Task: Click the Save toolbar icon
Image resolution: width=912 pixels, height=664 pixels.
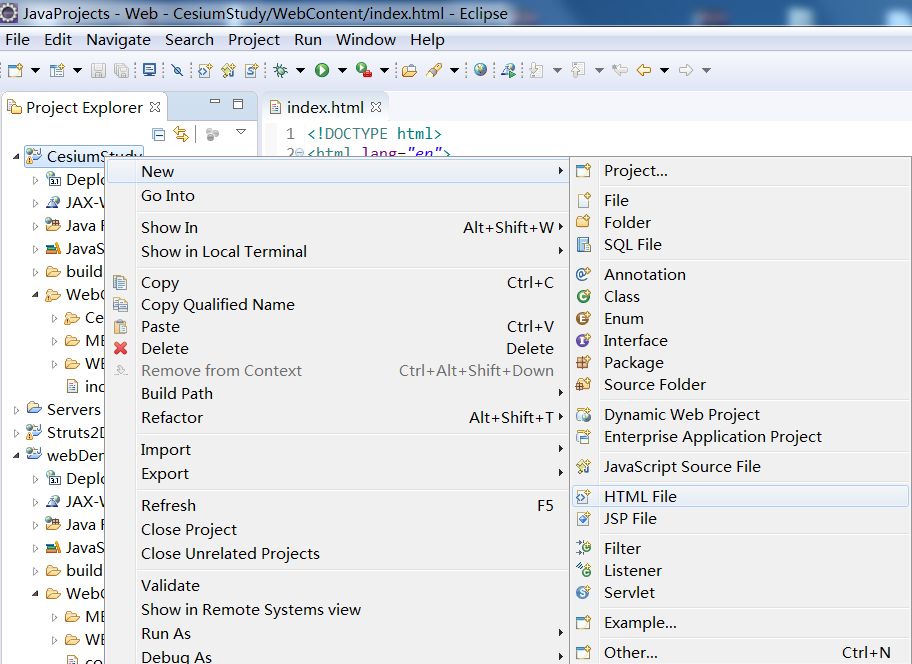Action: pyautogui.click(x=98, y=70)
